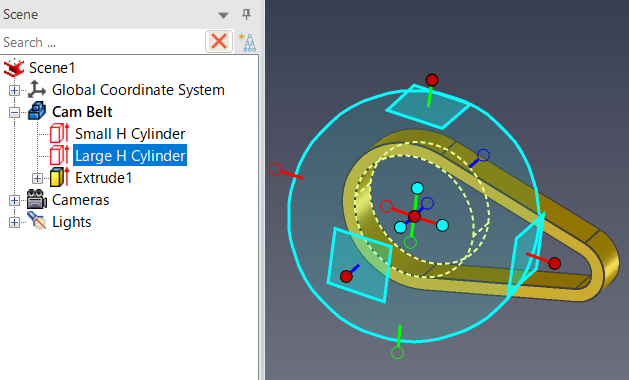Click the top red handle on cylinder outline

coord(432,80)
